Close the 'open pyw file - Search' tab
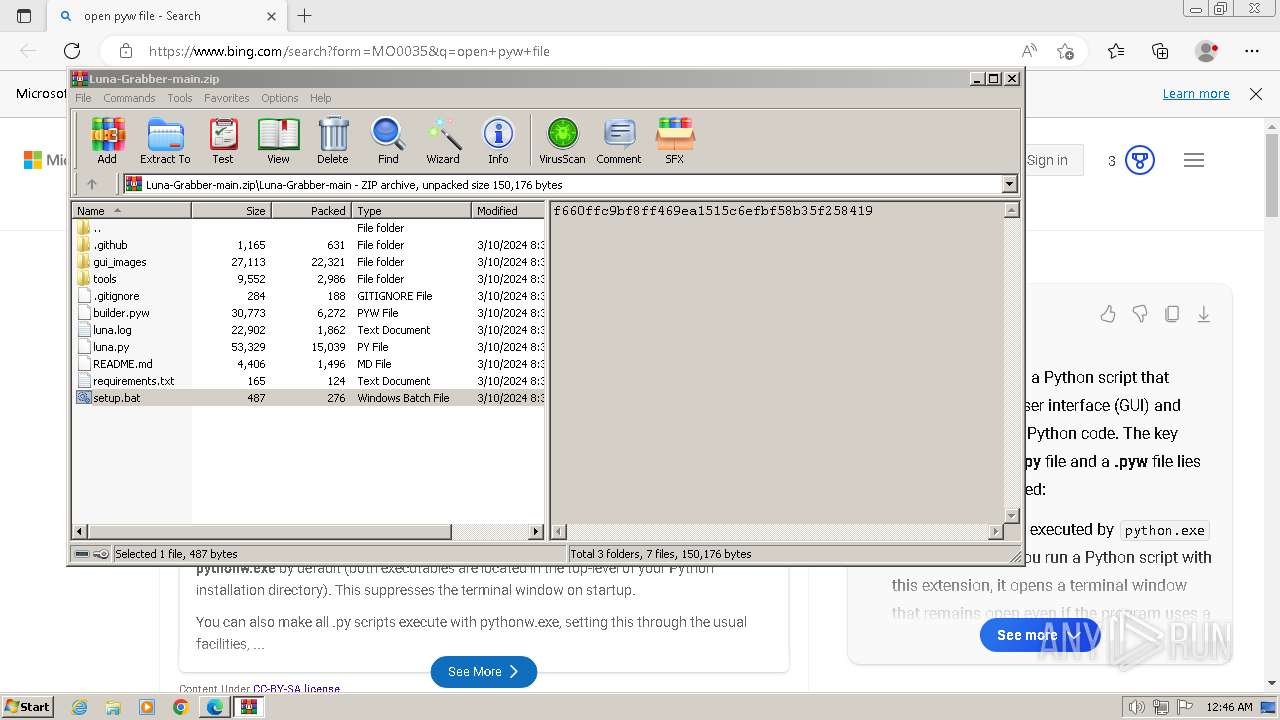The width and height of the screenshot is (1280, 720). pyautogui.click(x=272, y=16)
